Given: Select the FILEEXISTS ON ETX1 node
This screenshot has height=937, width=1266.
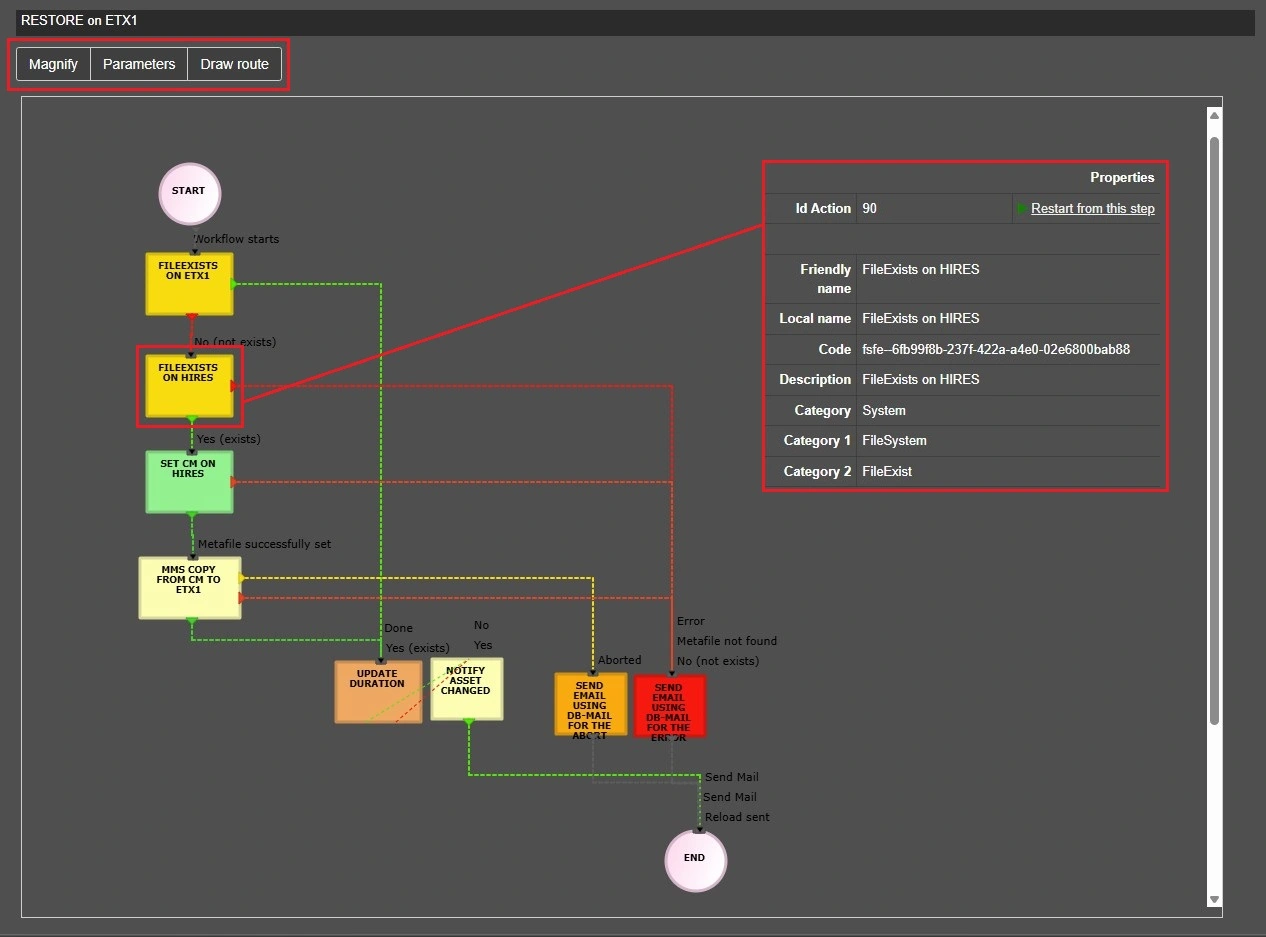Looking at the screenshot, I should (x=189, y=284).
